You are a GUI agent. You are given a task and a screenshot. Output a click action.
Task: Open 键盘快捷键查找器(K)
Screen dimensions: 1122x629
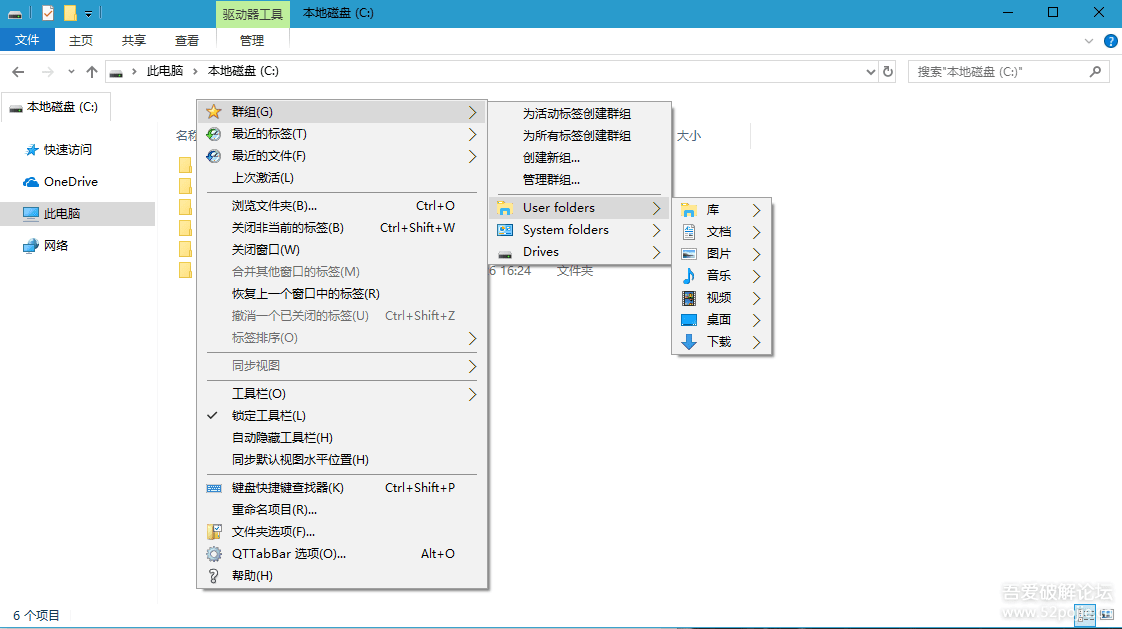pyautogui.click(x=342, y=487)
